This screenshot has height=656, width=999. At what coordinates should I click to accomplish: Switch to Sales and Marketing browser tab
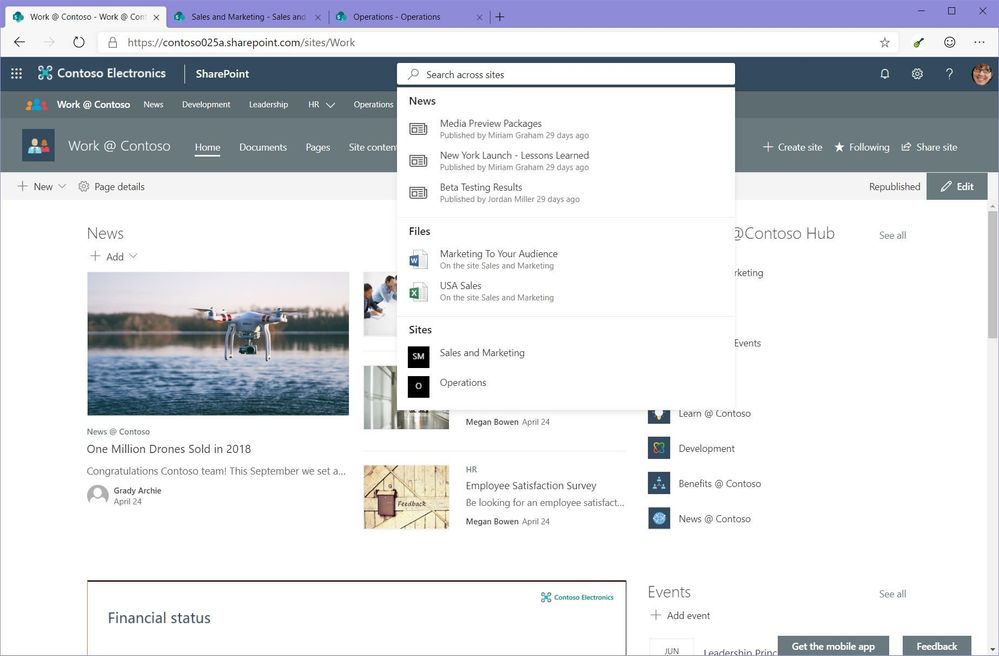248,17
